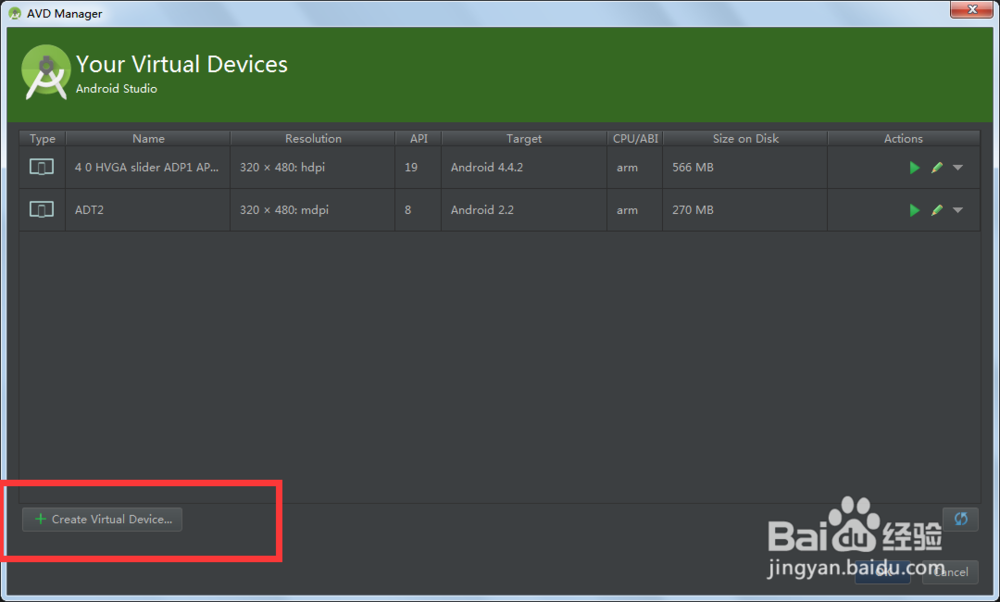The image size is (1000, 602).
Task: Click the '566 MB' size cell
Action: [x=746, y=167]
